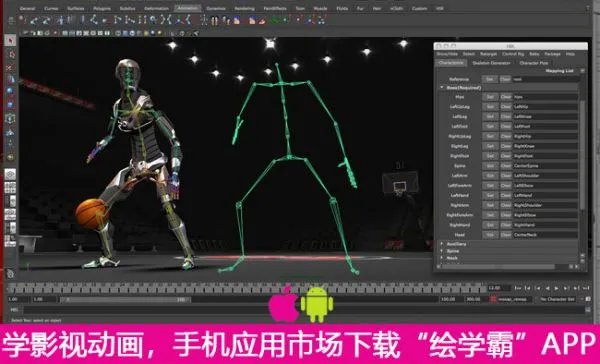Click Set button for Hips row

click(490, 97)
